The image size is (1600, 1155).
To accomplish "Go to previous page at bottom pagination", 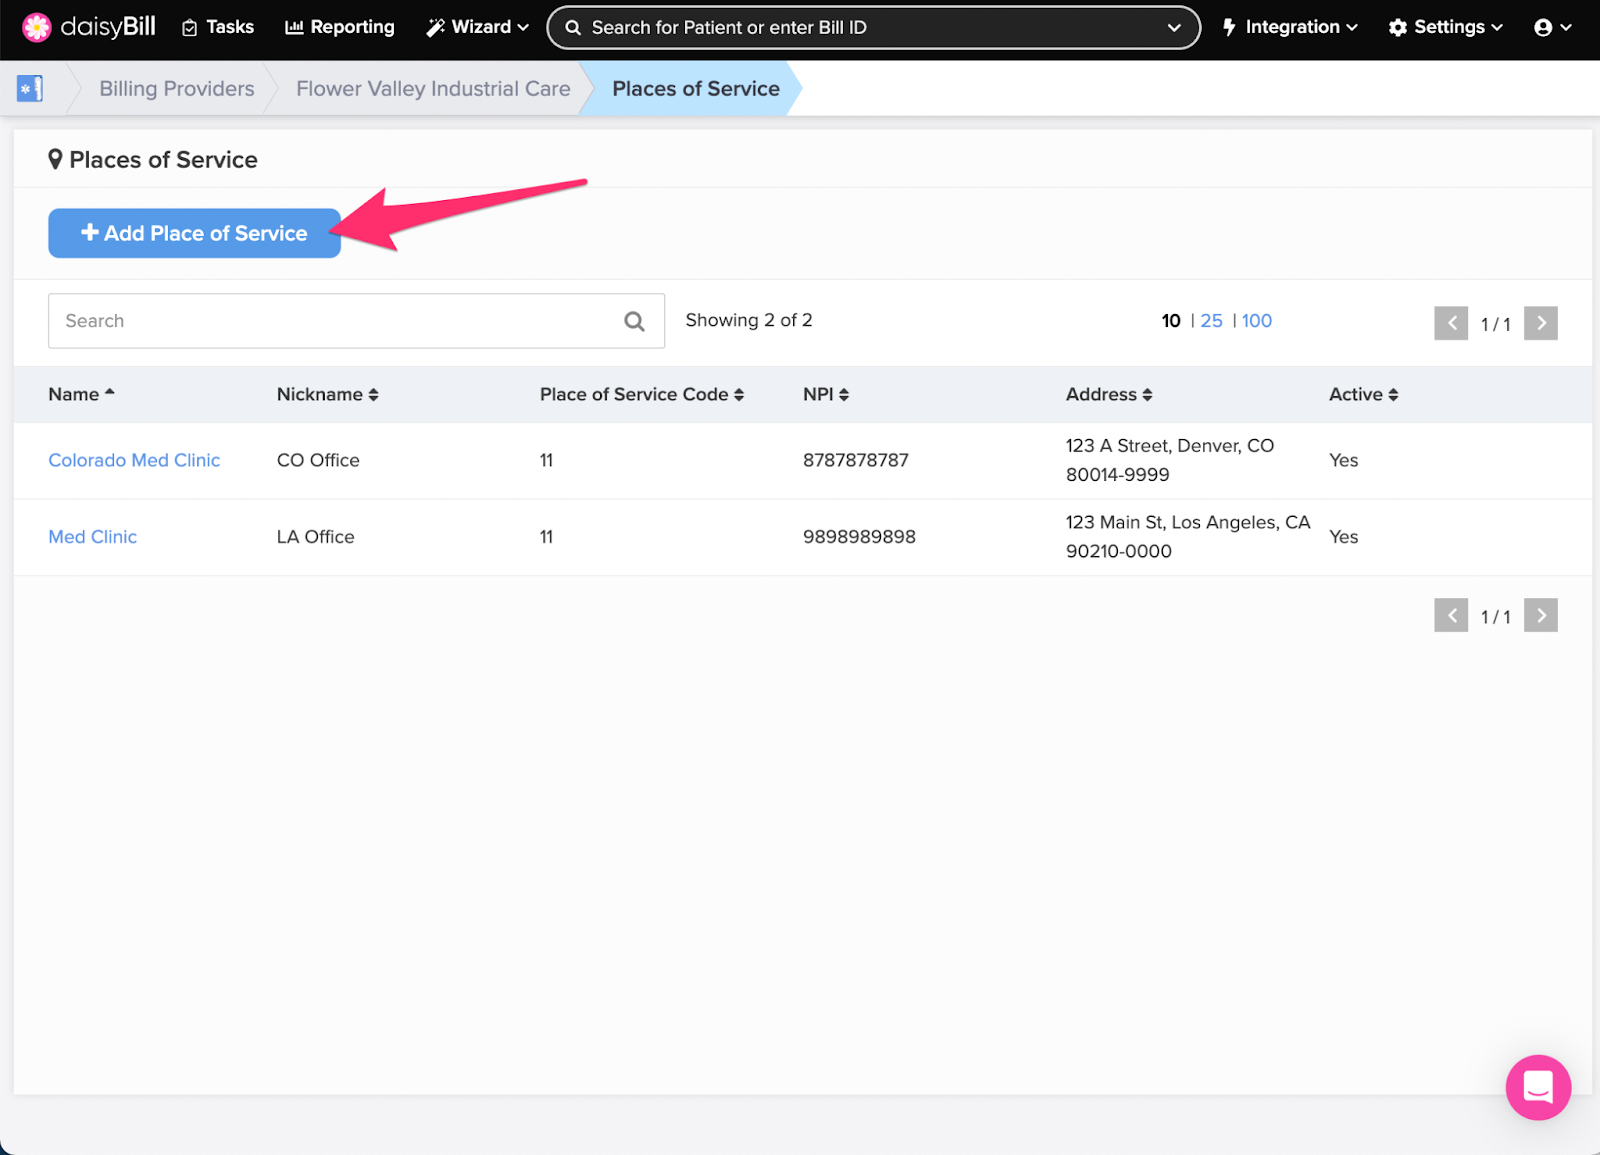I will (1451, 615).
